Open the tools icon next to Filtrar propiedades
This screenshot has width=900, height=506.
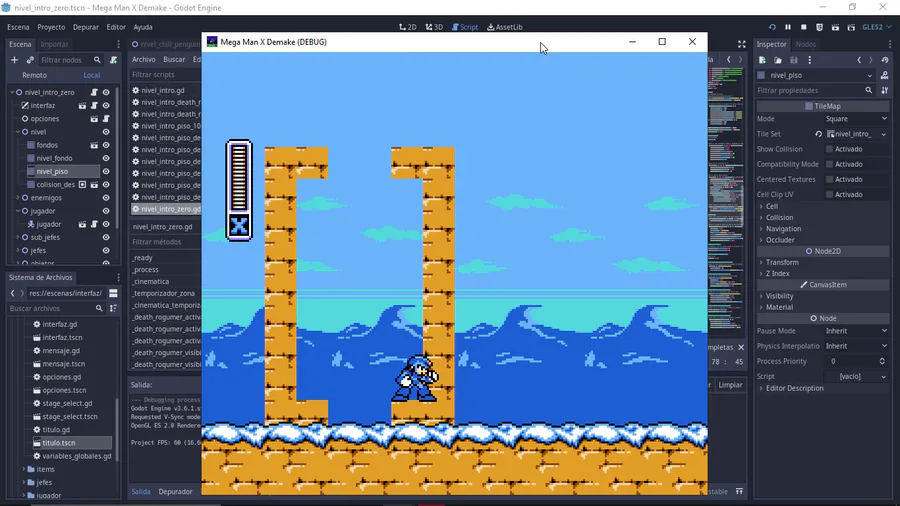coord(885,91)
